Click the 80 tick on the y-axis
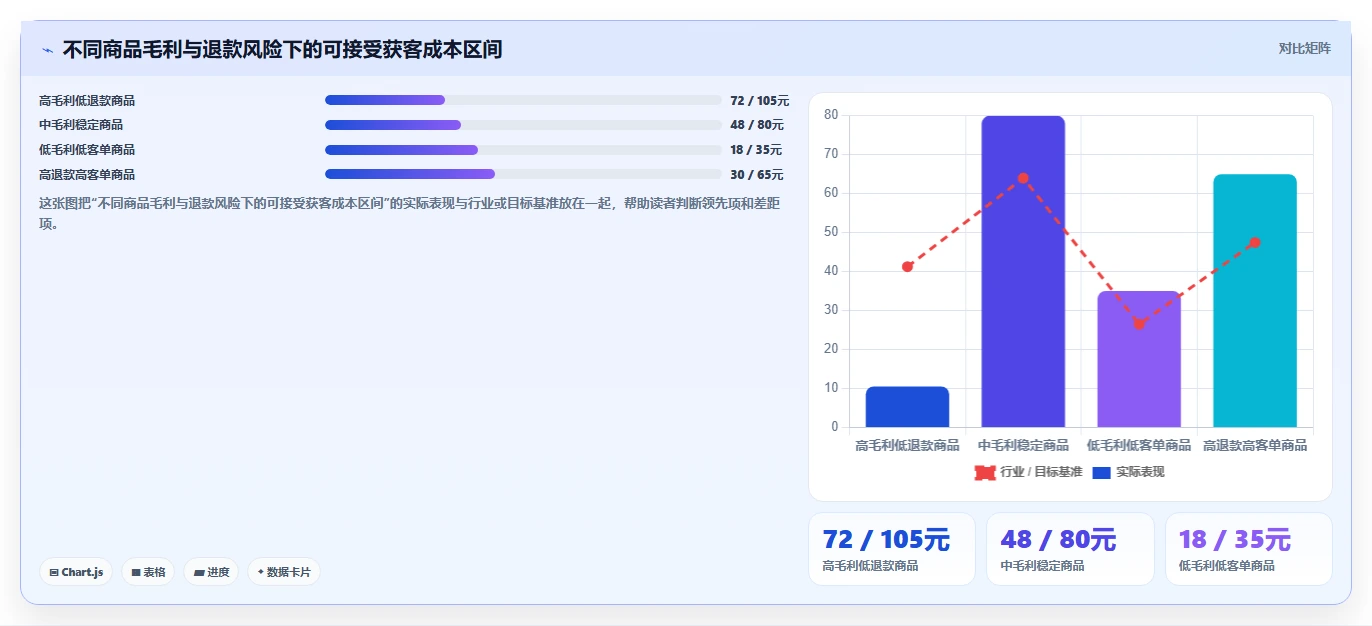1372x626 pixels. click(x=831, y=115)
